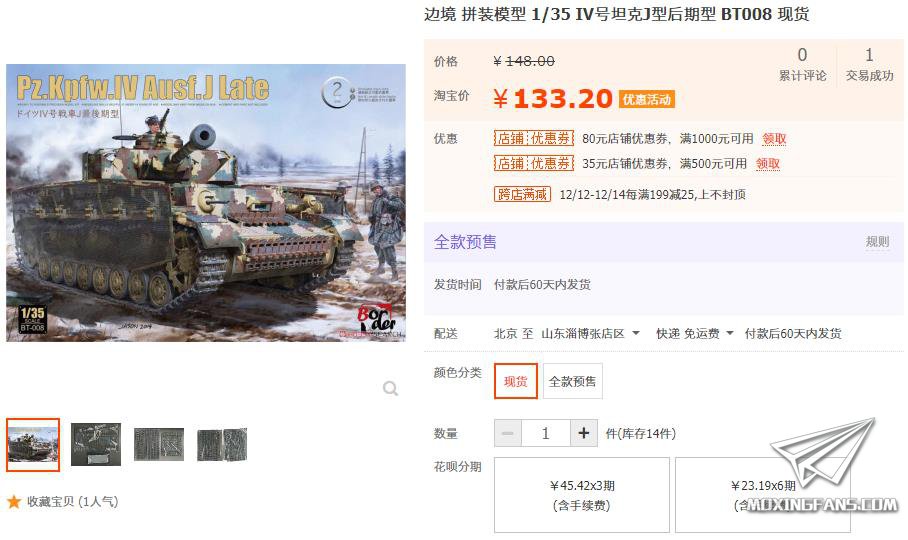Select the fourth parts thumbnail
The width and height of the screenshot is (908, 540).
coord(222,445)
